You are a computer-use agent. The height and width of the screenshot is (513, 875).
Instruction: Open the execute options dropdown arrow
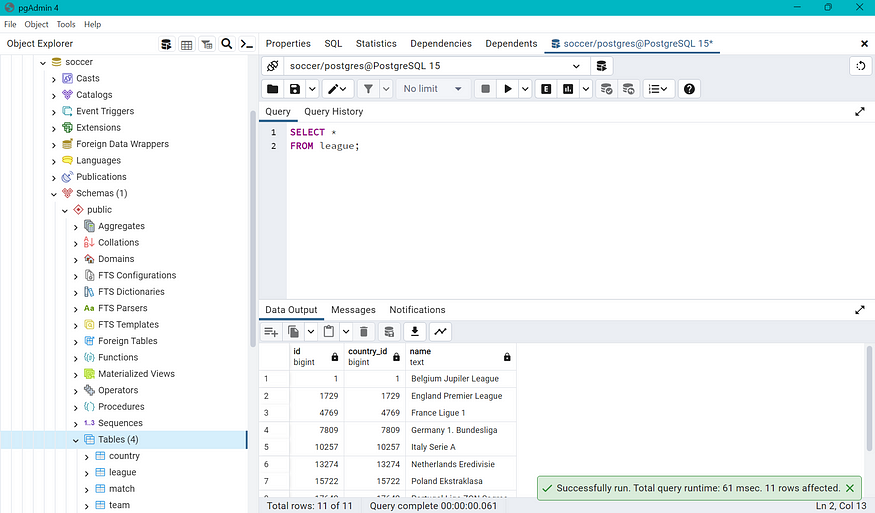[x=525, y=89]
